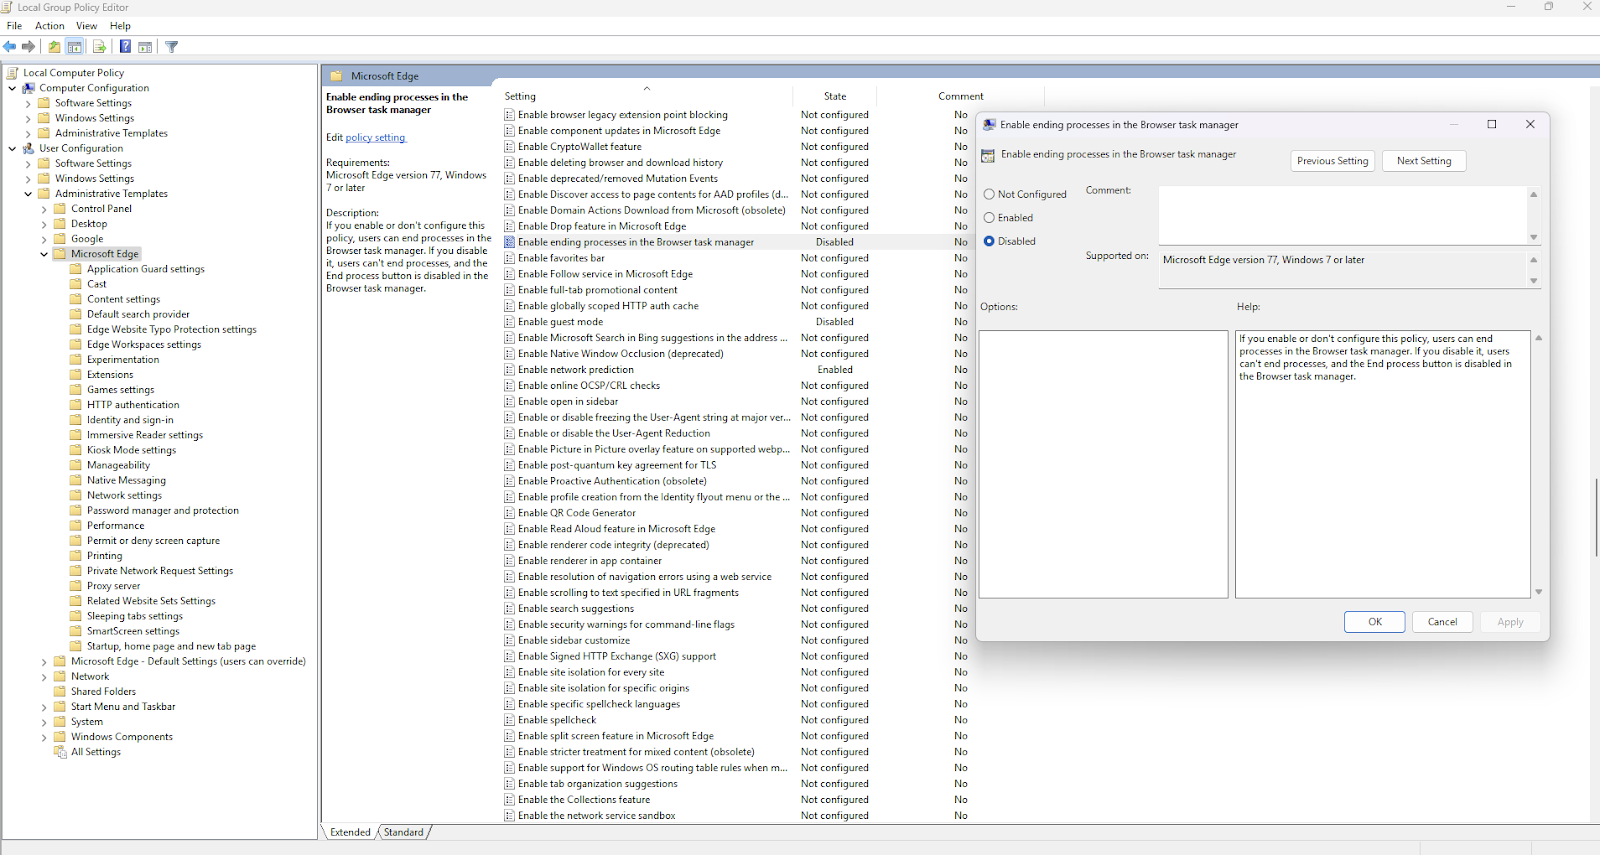Collapse Administrative Templates under User Configuration
This screenshot has width=1600, height=855.
click(x=28, y=194)
